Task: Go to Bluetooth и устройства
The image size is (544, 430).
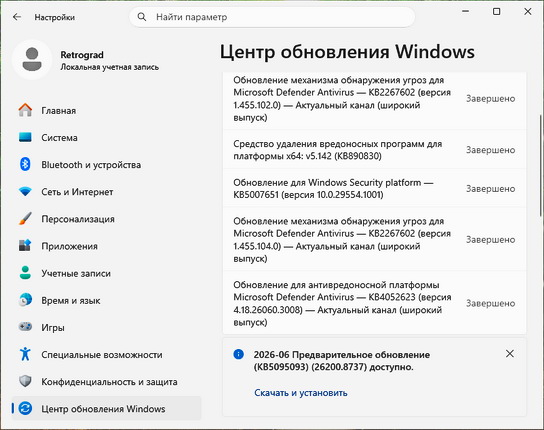Action: coord(107,165)
